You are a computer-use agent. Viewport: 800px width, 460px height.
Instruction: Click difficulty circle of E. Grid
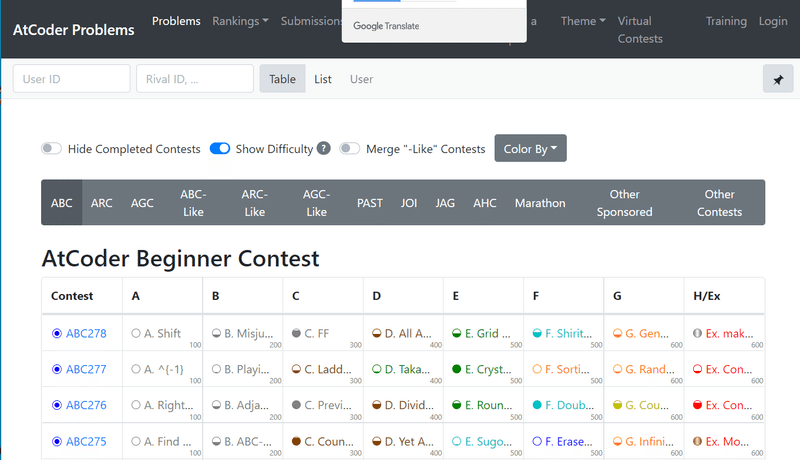pyautogui.click(x=457, y=333)
